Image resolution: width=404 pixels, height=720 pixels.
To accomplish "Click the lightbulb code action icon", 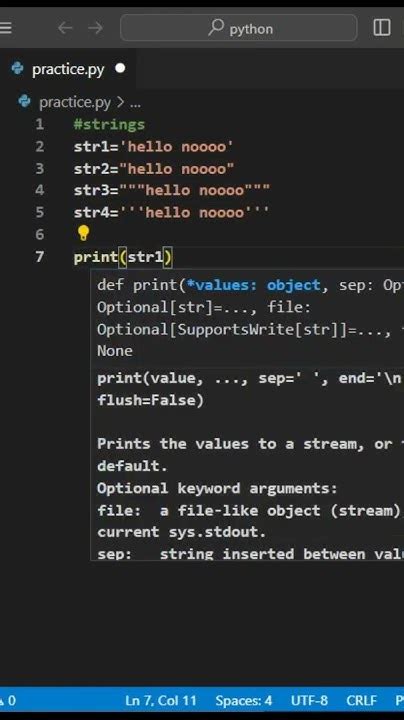I will coord(83,234).
